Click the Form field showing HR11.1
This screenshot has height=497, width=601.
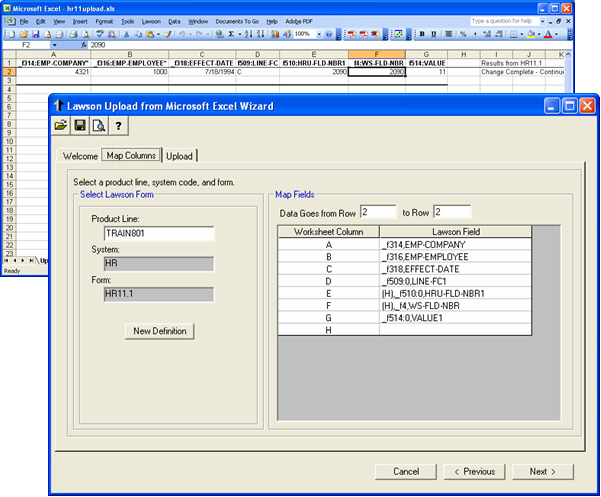pyautogui.click(x=159, y=294)
